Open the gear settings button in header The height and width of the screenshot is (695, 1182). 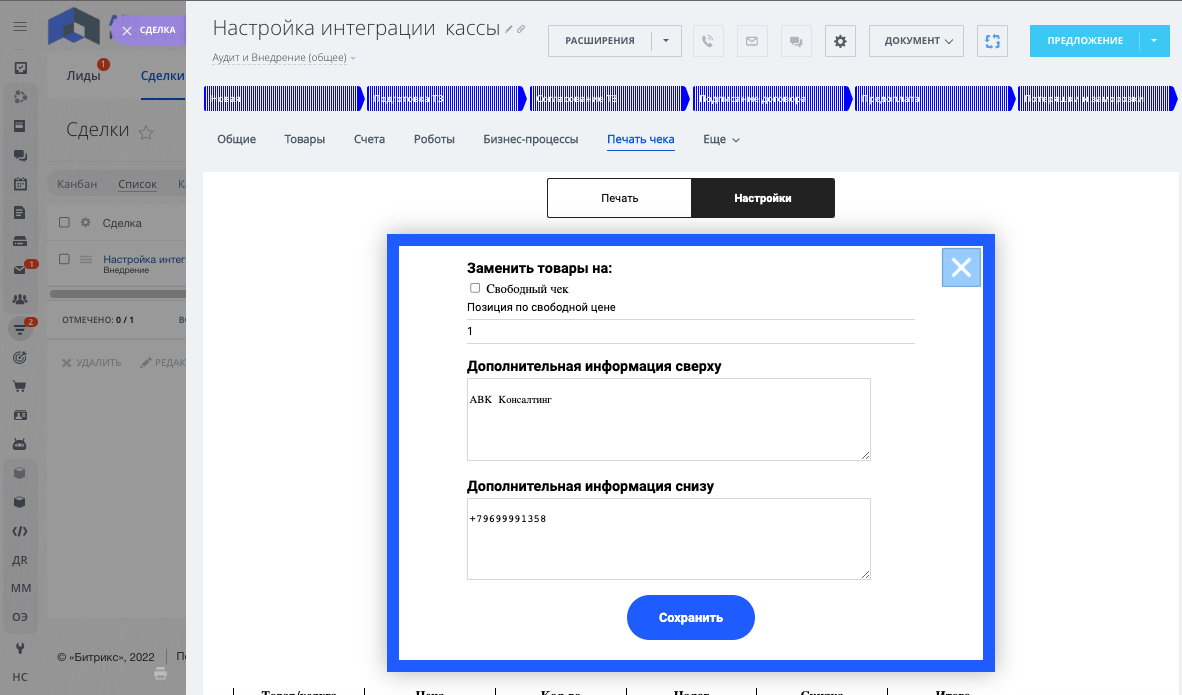(841, 41)
